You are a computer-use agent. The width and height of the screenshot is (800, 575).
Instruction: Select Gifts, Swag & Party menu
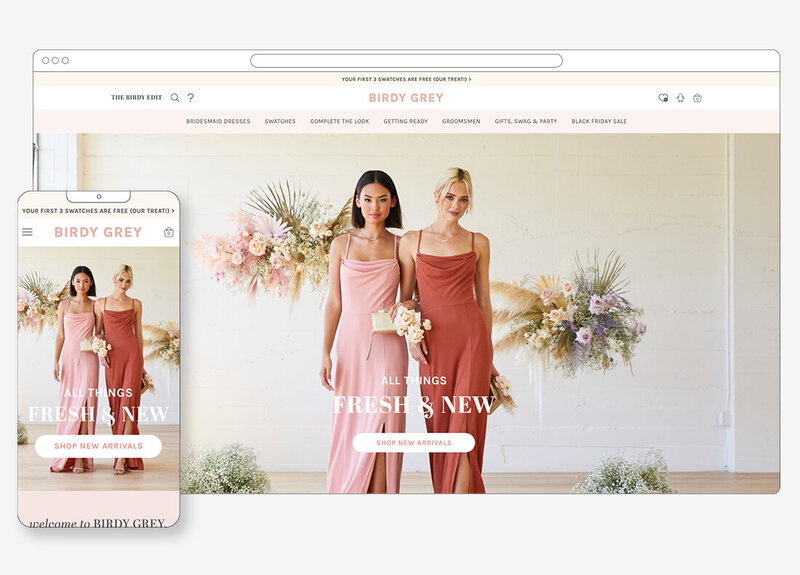525,121
